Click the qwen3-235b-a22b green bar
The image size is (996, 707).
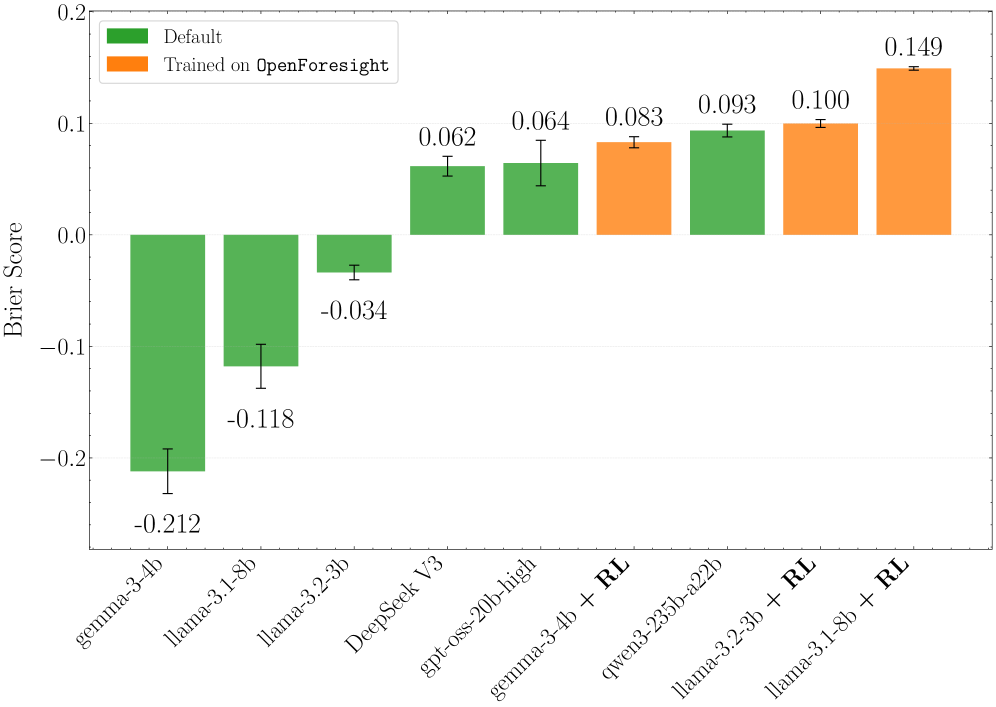coord(727,183)
